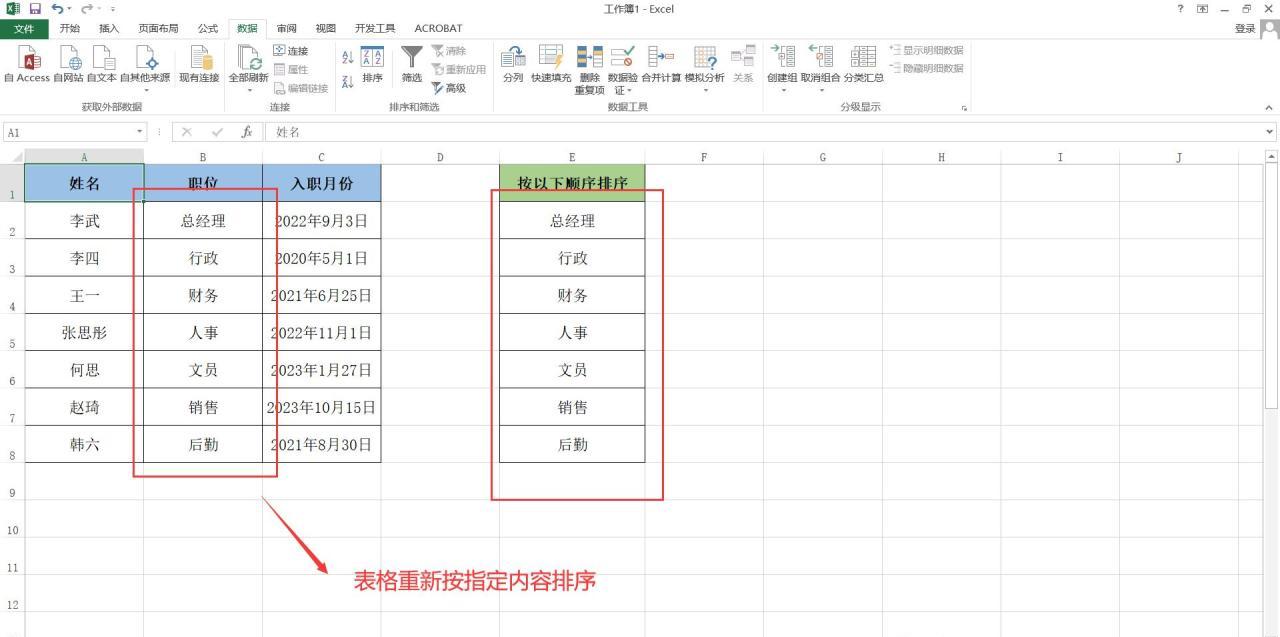The height and width of the screenshot is (637, 1280).
Task: Click the 登录 sign-in link
Action: coord(1245,28)
